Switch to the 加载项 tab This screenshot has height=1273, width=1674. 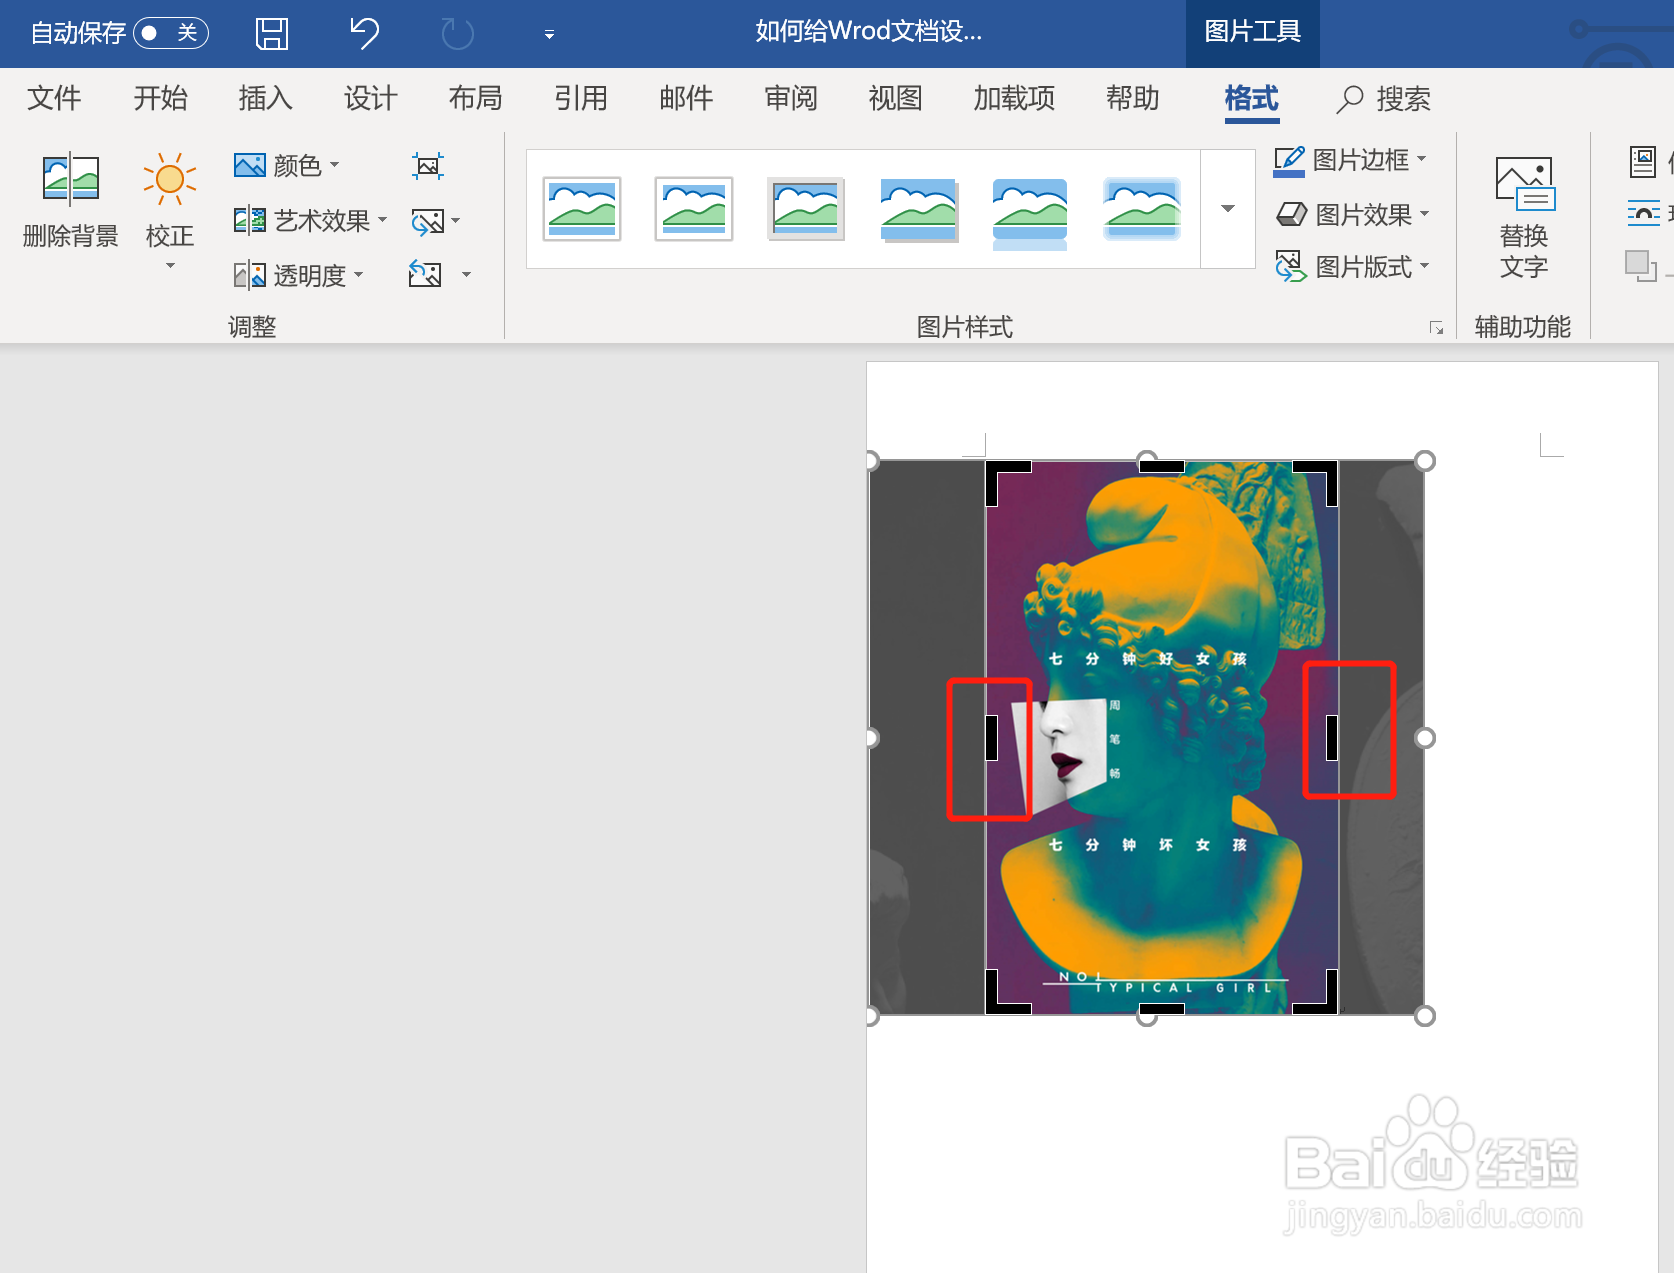[x=1014, y=98]
